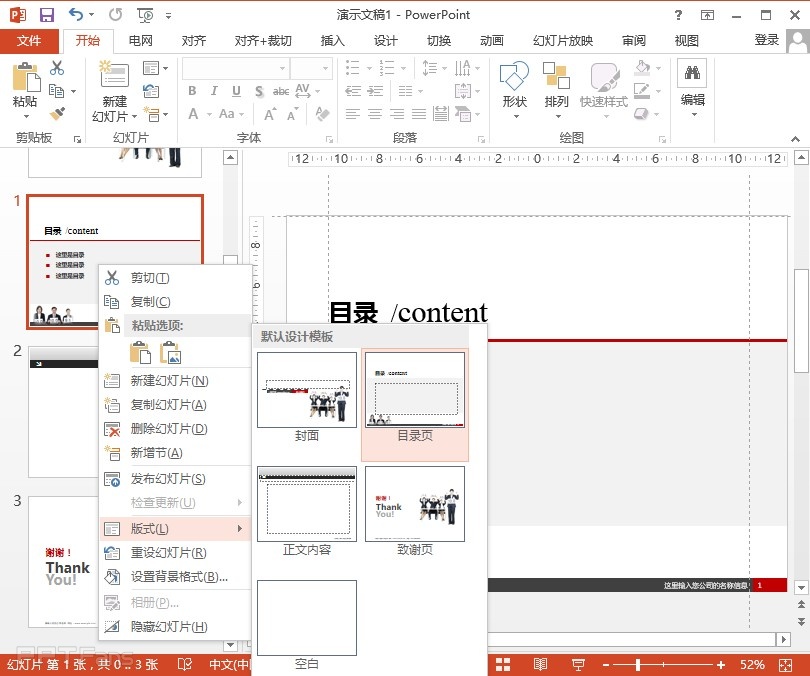Open the Shapes gallery icon

click(x=514, y=80)
